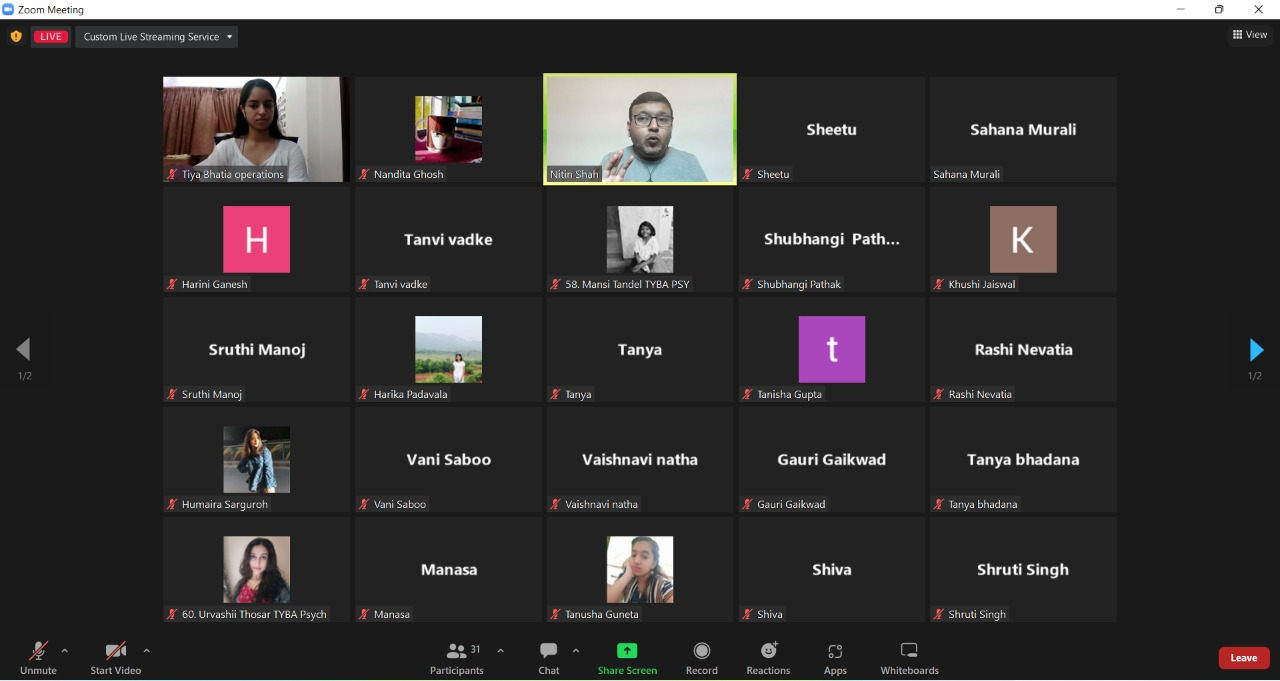1280x681 pixels.
Task: Select Urvashii Thosar TYBA Psych tile
Action: 256,570
